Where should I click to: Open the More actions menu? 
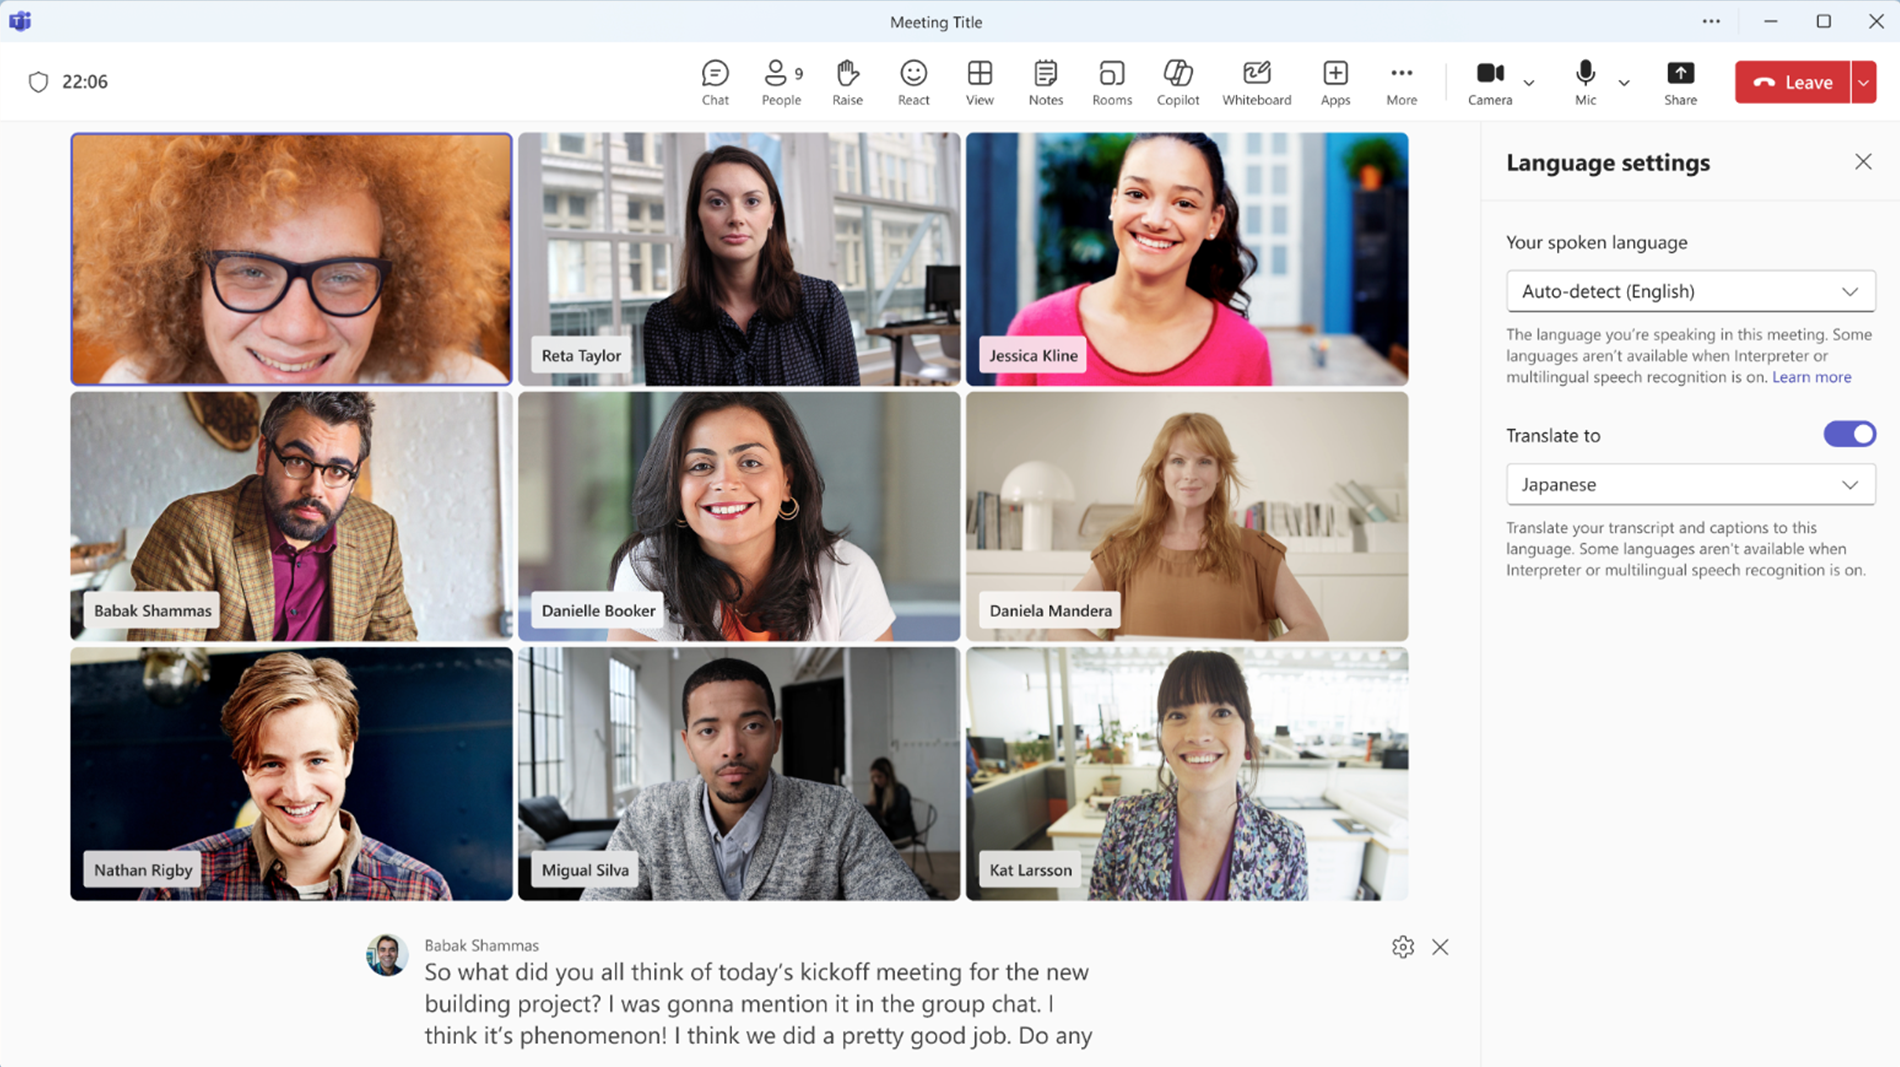1401,82
